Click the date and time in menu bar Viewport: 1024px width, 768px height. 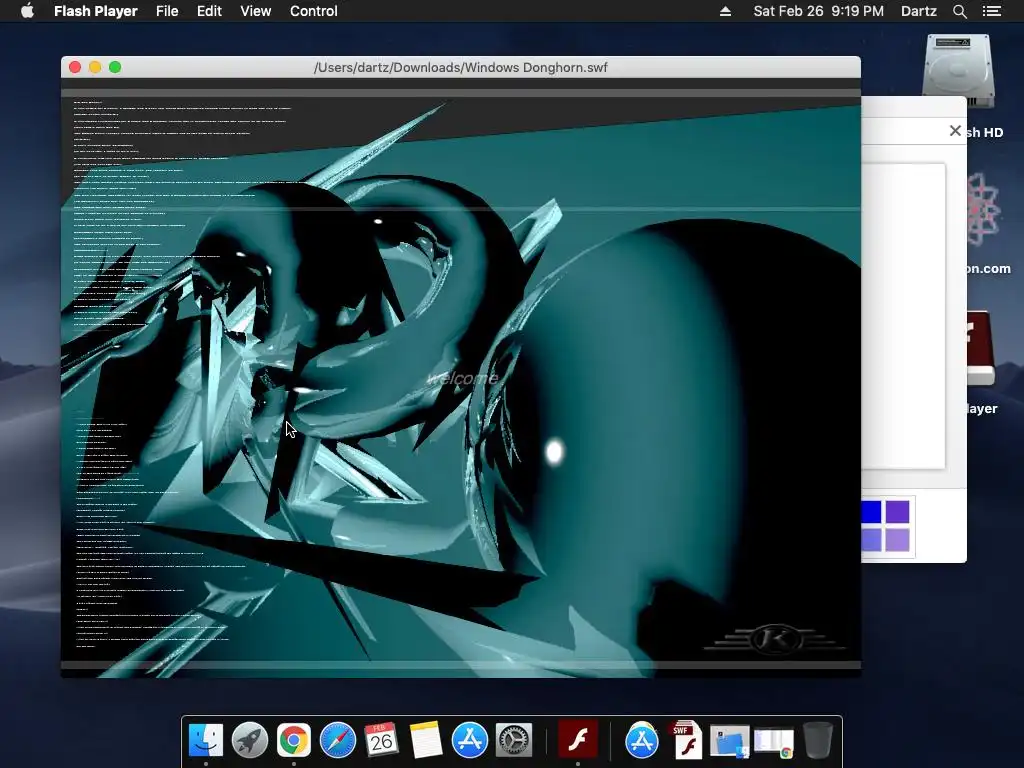[x=818, y=11]
